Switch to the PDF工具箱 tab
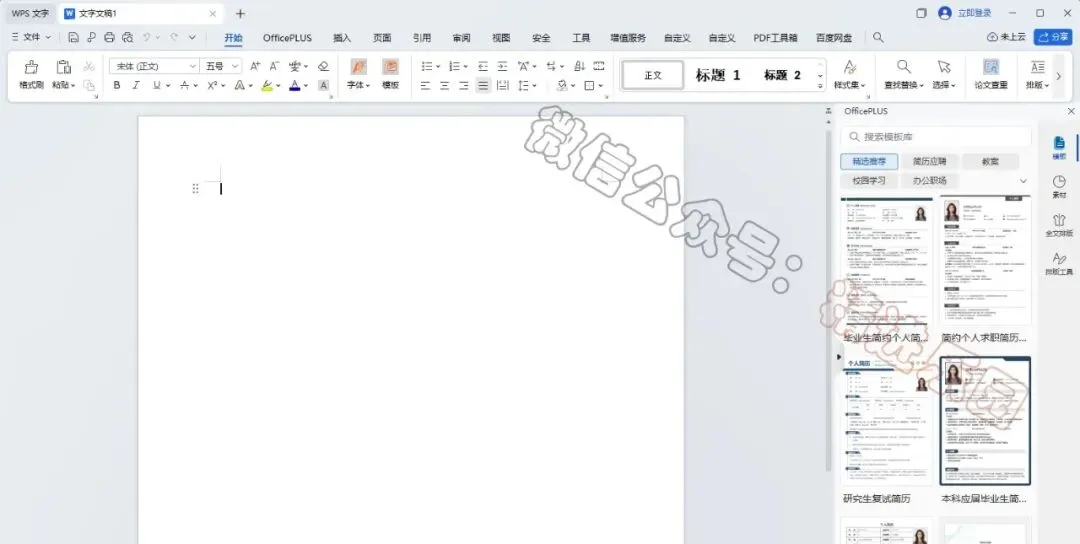Image resolution: width=1080 pixels, height=544 pixels. coord(775,38)
